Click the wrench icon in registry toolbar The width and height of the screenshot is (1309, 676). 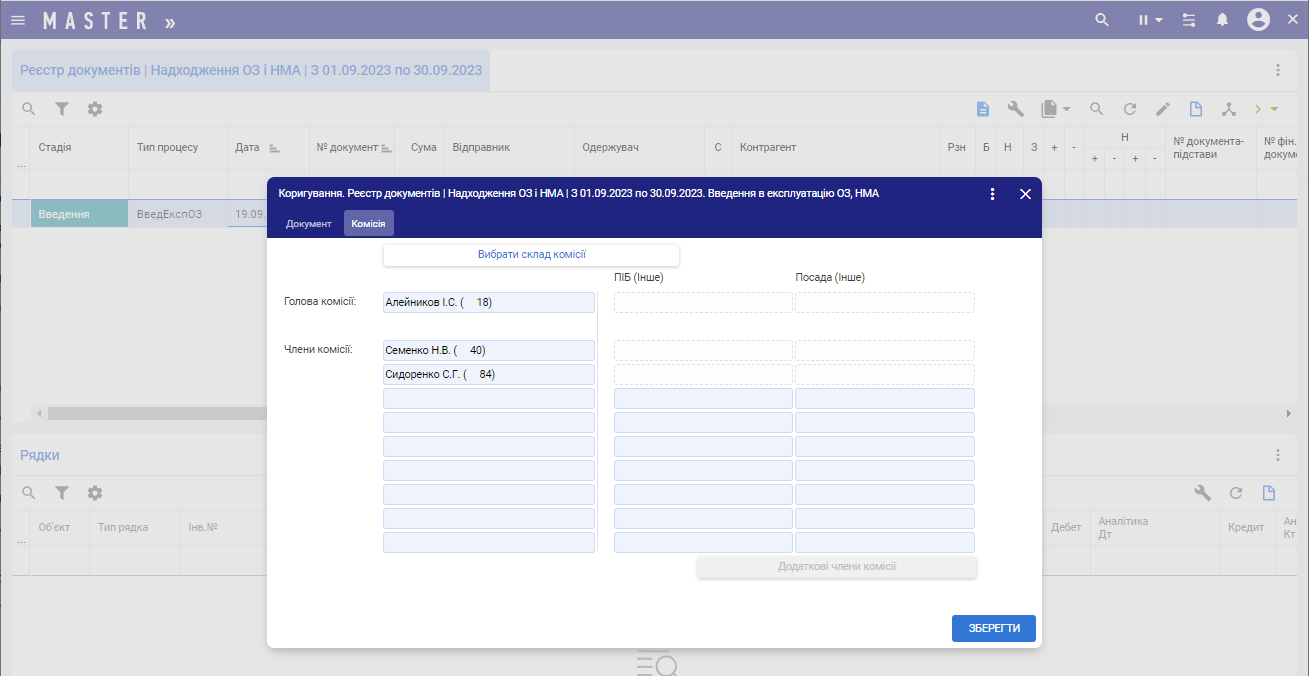coord(1015,109)
